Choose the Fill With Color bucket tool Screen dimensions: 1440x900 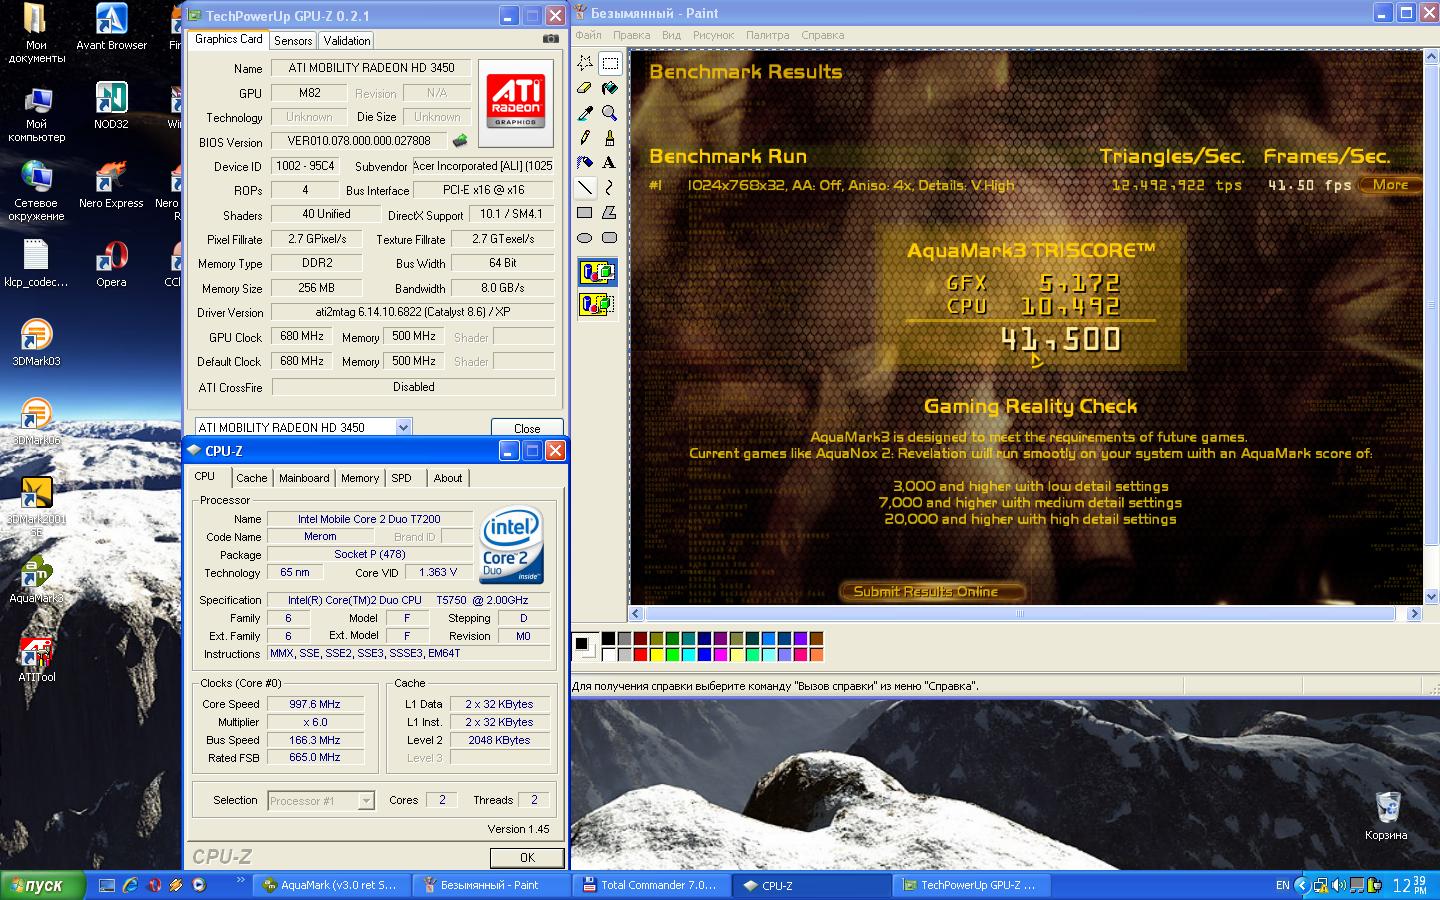click(x=610, y=88)
